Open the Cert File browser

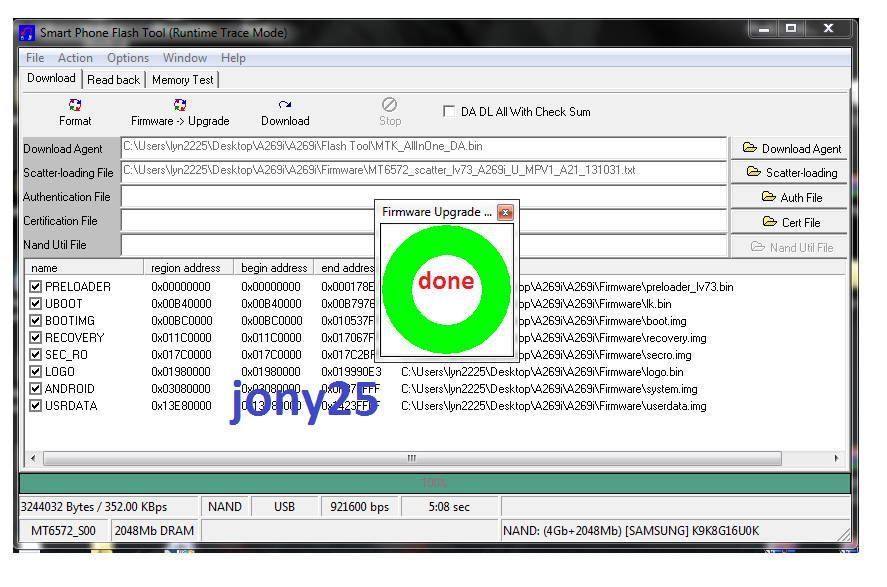coord(791,222)
